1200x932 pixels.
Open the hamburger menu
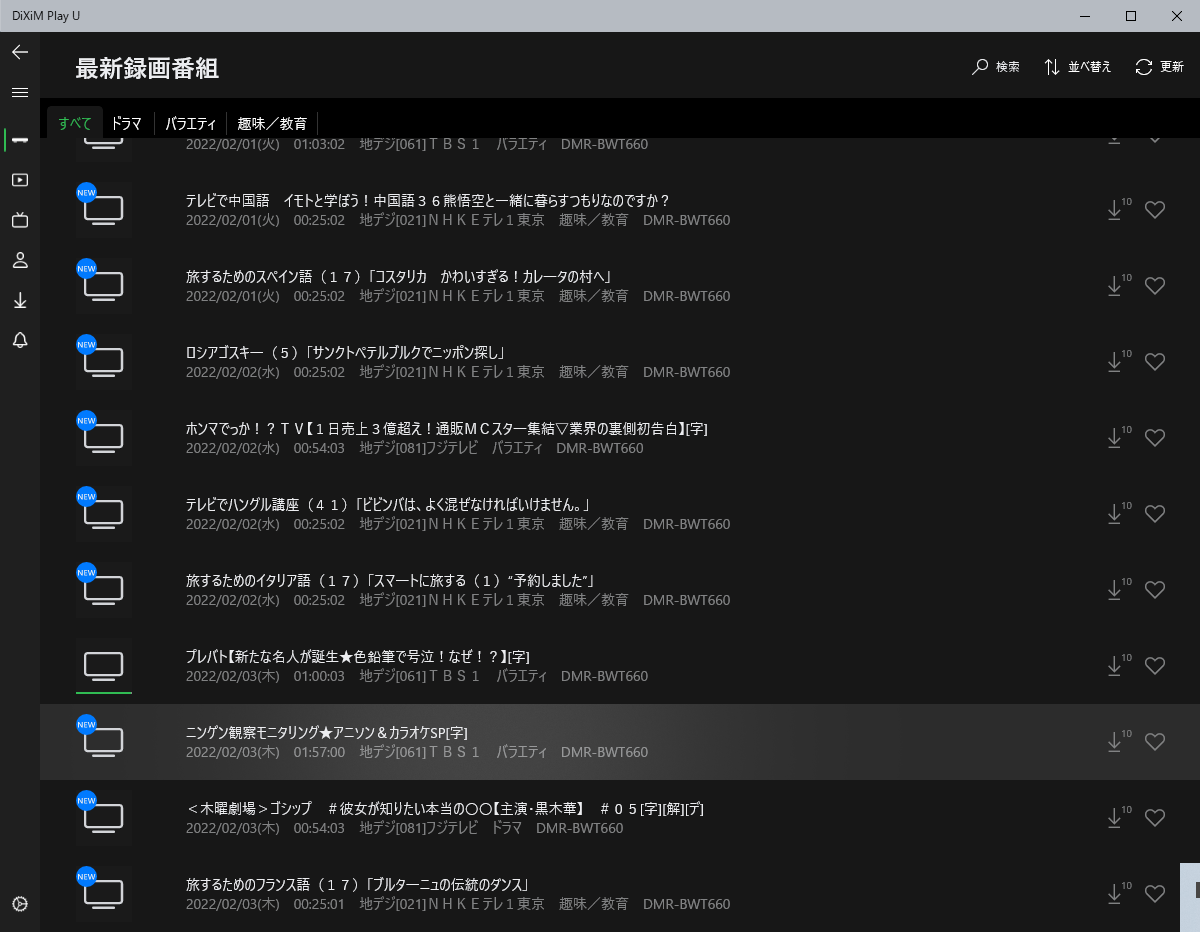20,92
